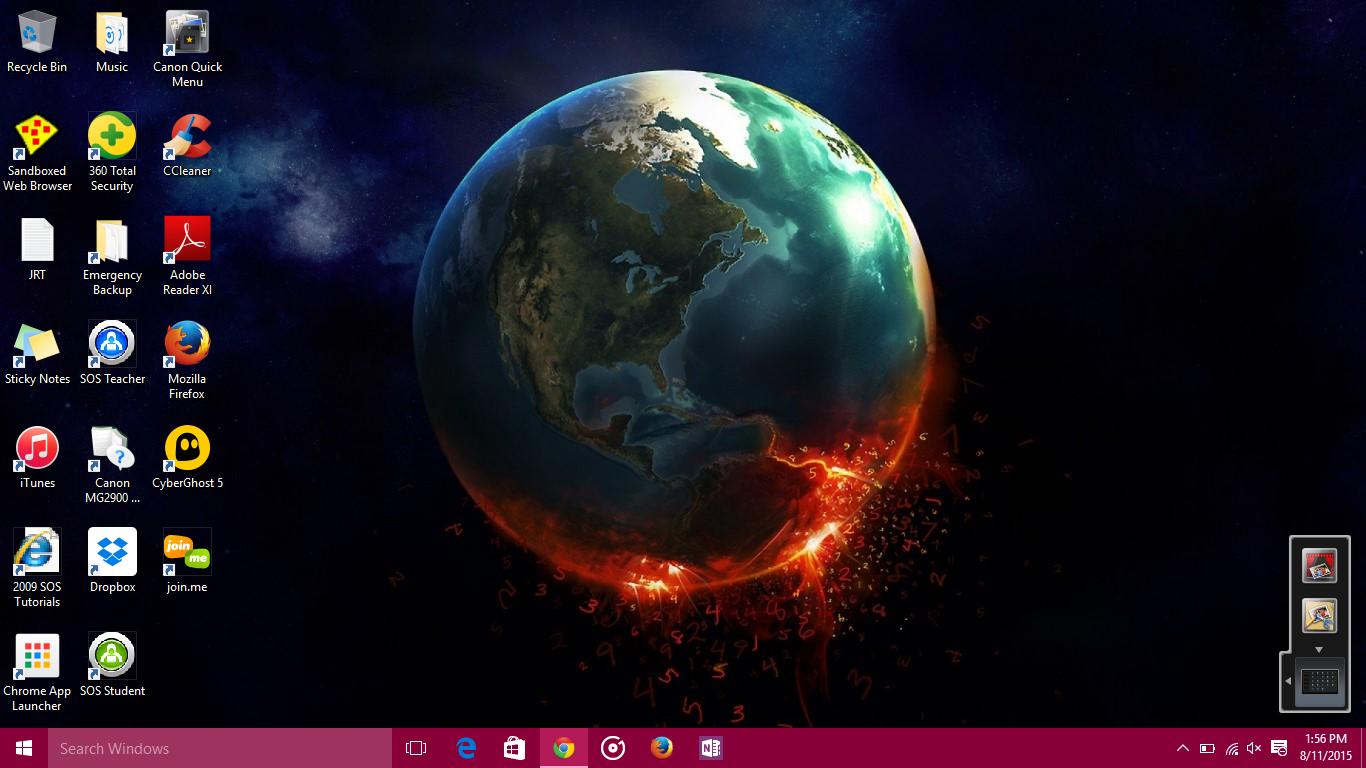
Task: Launch Microsoft Edge from the taskbar
Action: [466, 748]
